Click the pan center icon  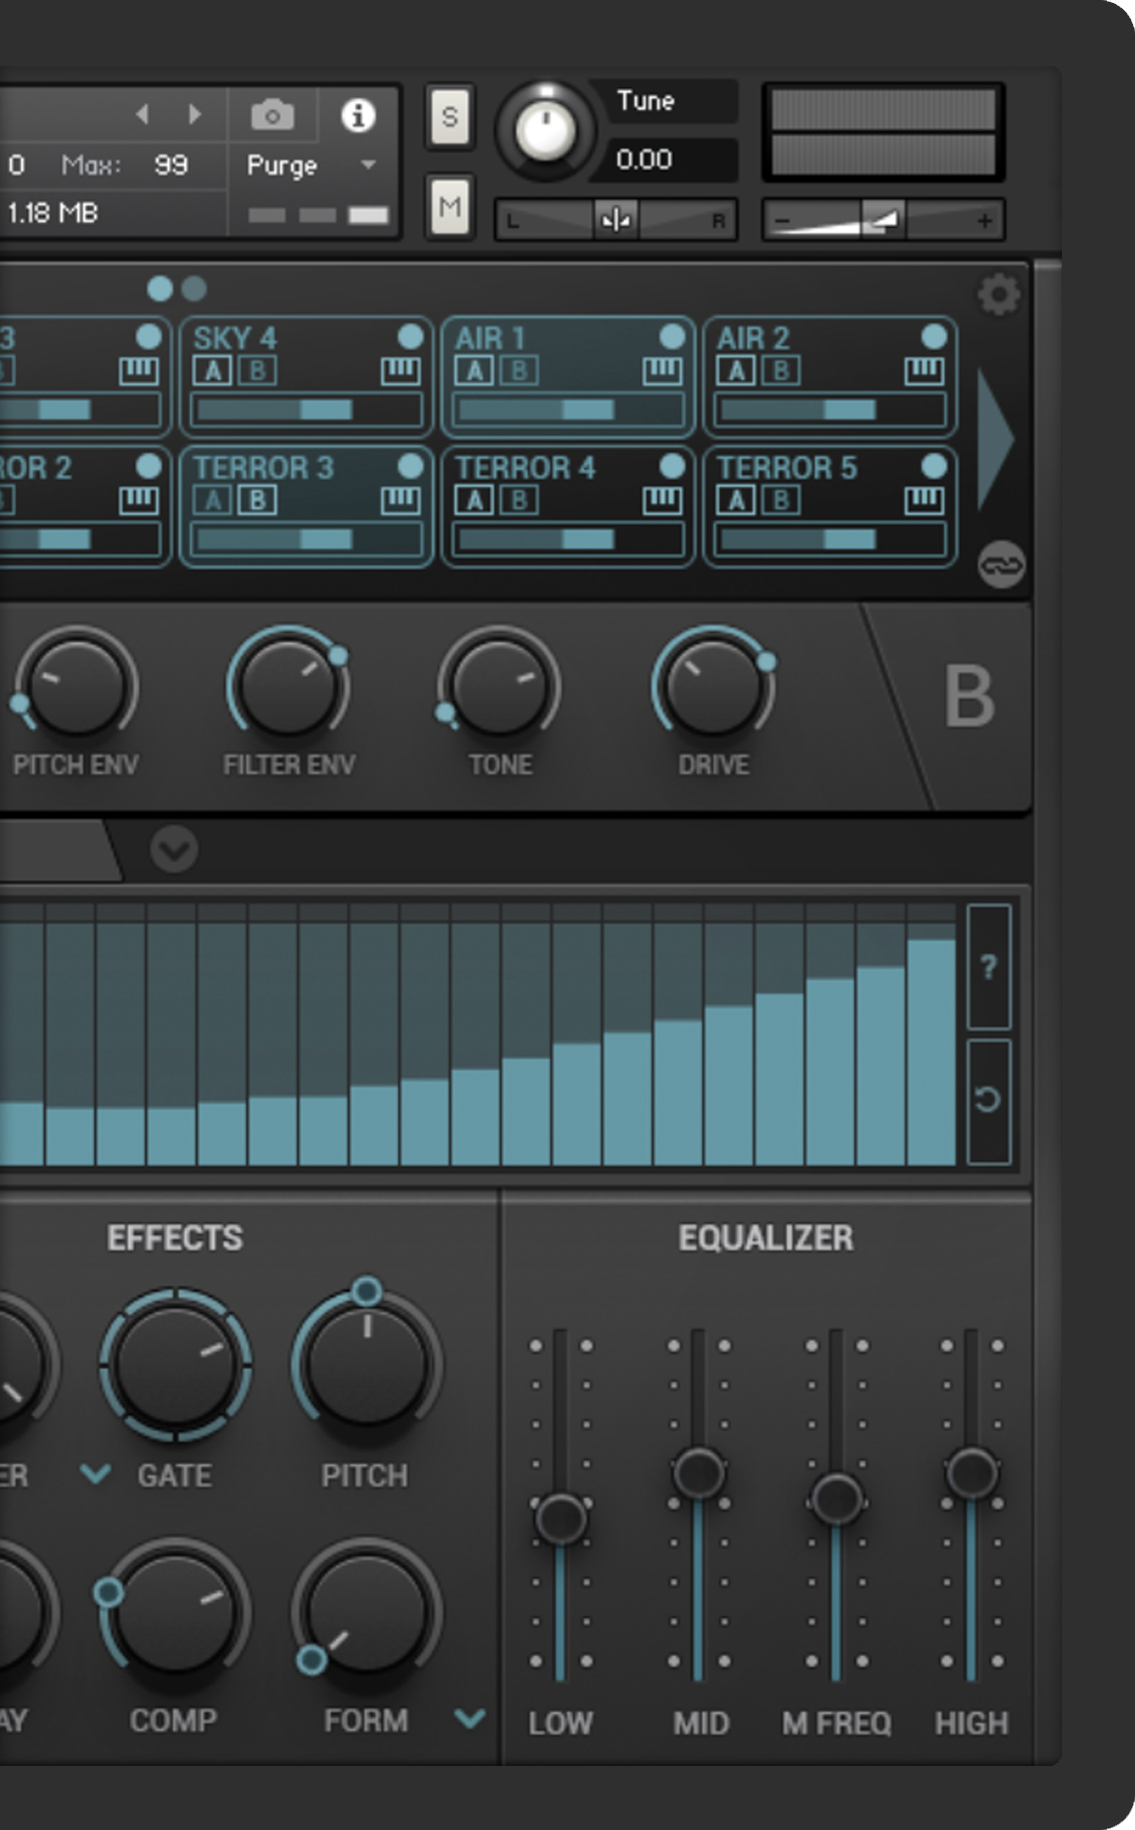pyautogui.click(x=615, y=220)
